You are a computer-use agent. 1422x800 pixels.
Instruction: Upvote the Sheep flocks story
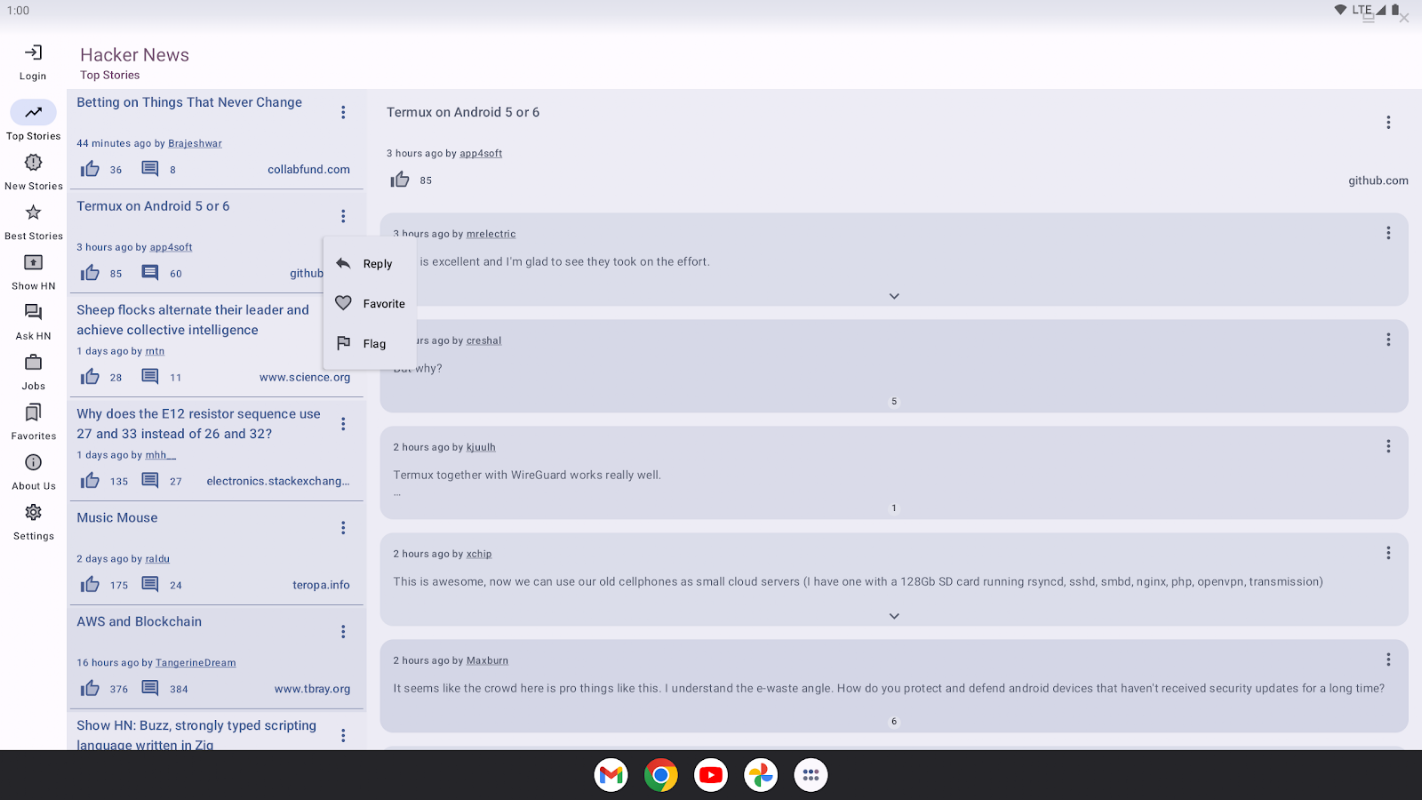90,377
